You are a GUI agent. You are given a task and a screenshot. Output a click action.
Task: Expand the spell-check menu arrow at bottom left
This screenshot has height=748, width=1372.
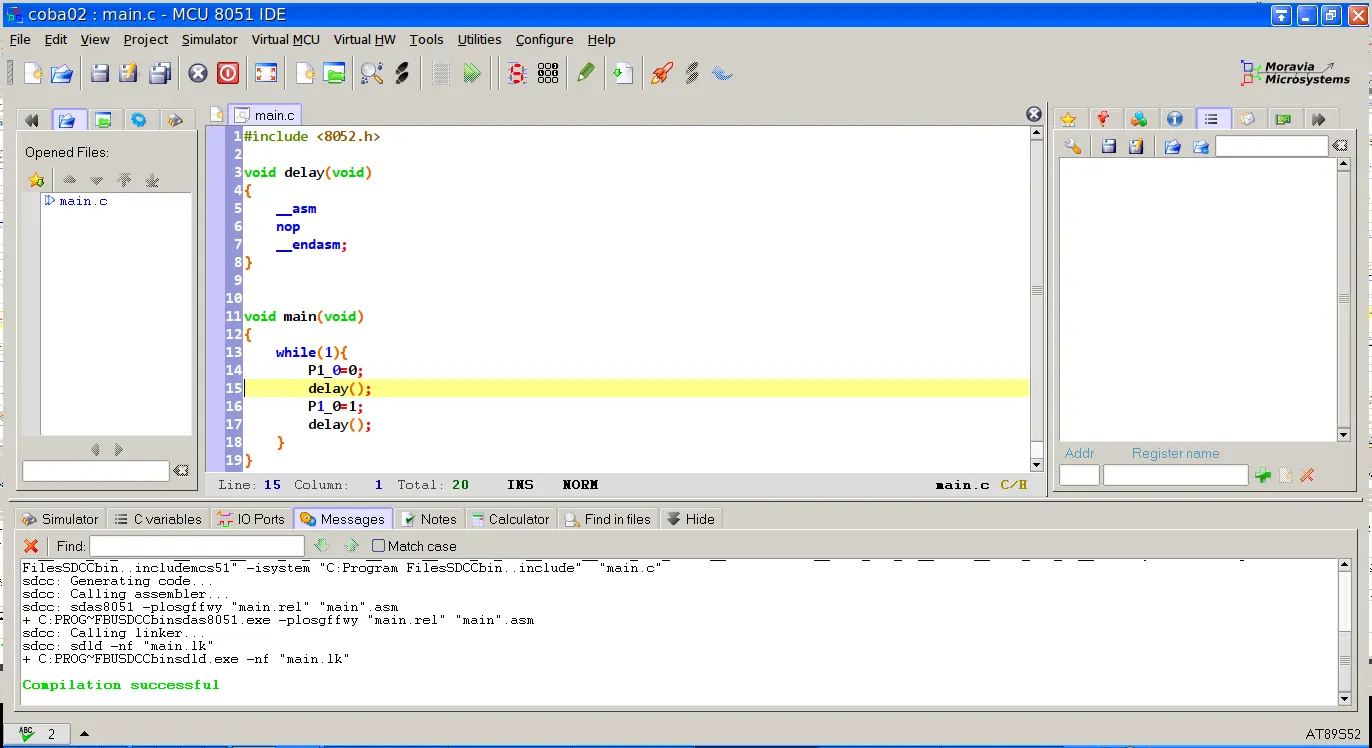click(x=84, y=734)
